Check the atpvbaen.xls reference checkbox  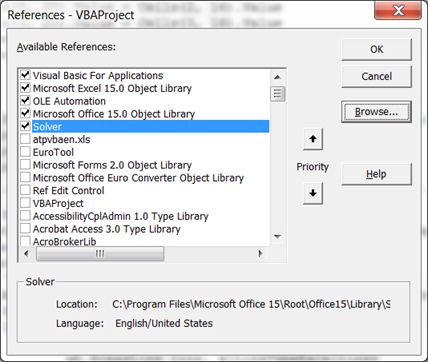coord(25,139)
